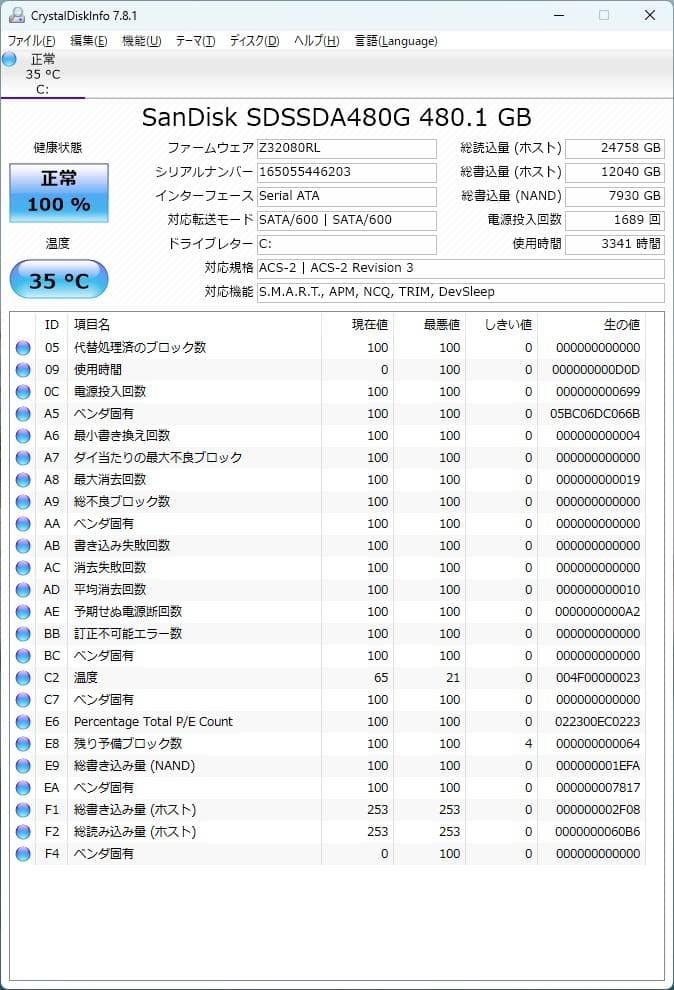The image size is (674, 990).
Task: Click status orb for attribute AD row
Action: 23,590
